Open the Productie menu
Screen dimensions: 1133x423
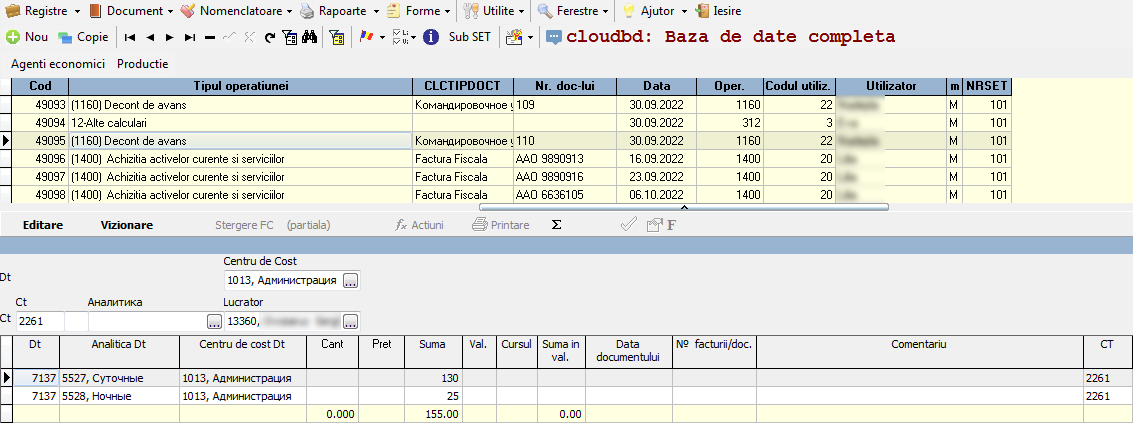click(142, 64)
